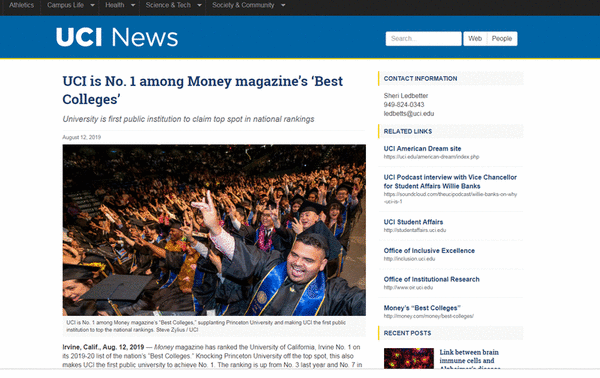Visit the UCI Student Affairs link

(x=413, y=222)
